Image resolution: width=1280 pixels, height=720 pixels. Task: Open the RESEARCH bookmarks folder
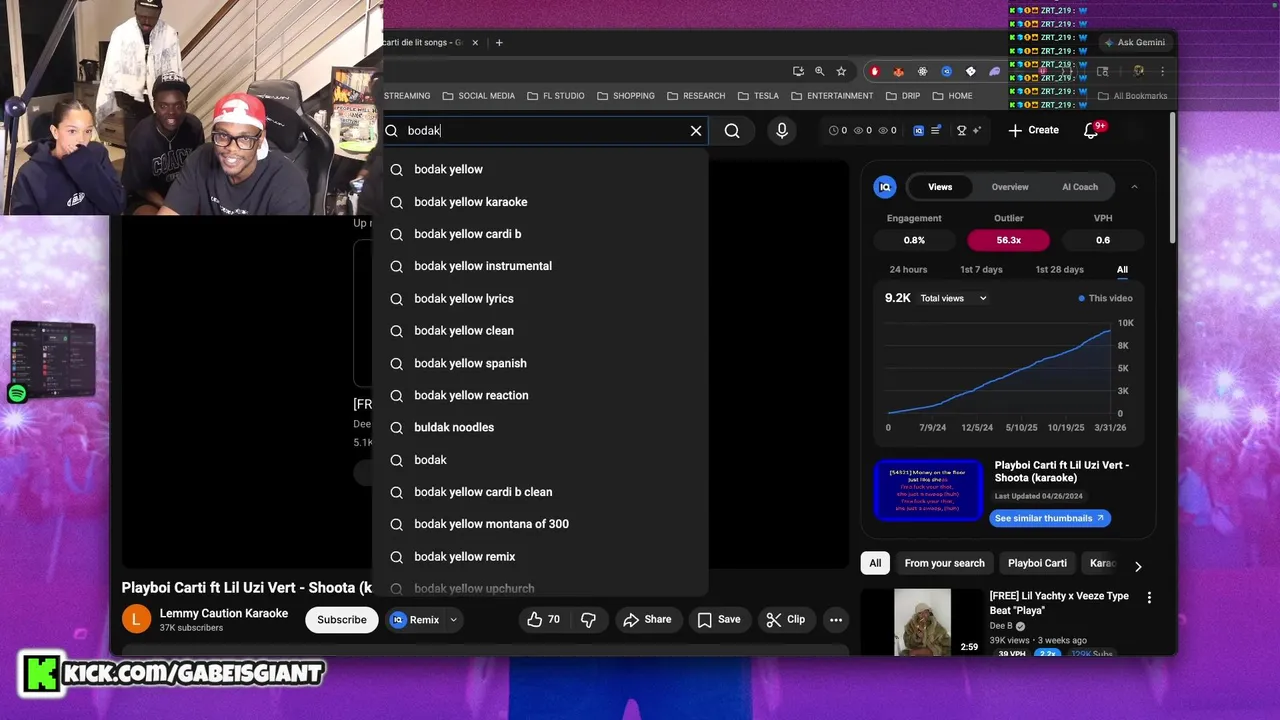tap(696, 96)
